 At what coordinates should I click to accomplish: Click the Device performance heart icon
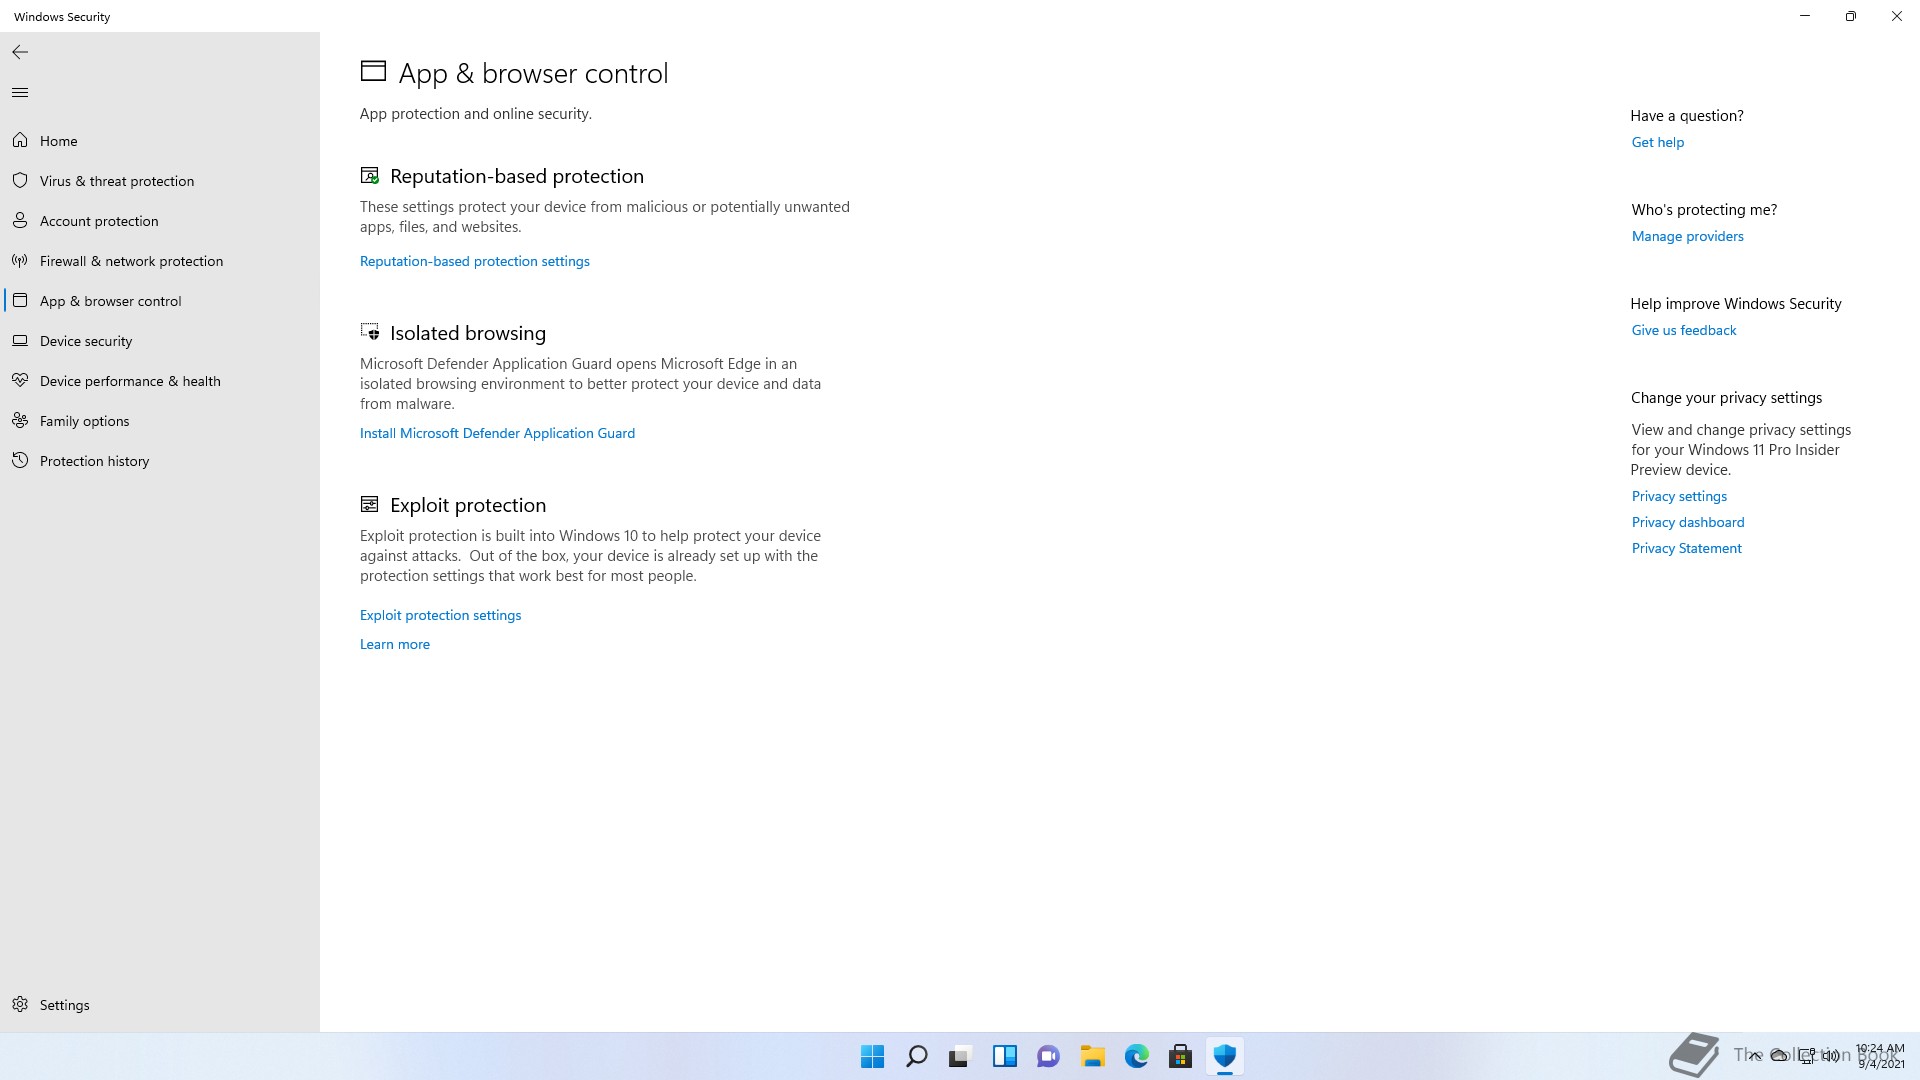click(20, 380)
